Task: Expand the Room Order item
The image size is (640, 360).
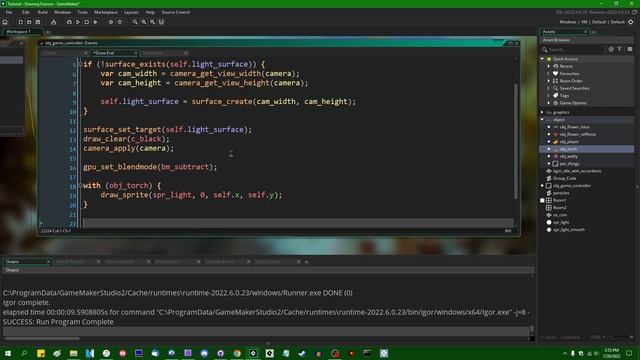Action: [x=549, y=81]
